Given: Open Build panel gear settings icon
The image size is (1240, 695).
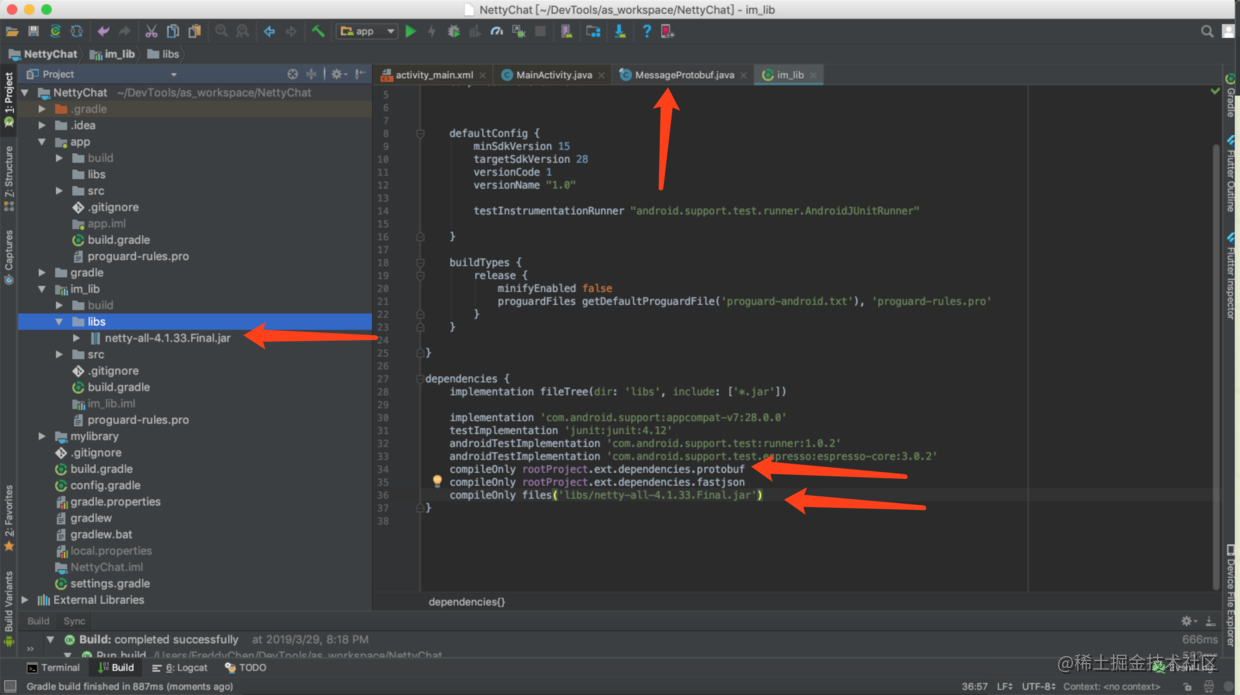Looking at the screenshot, I should click(x=1188, y=621).
